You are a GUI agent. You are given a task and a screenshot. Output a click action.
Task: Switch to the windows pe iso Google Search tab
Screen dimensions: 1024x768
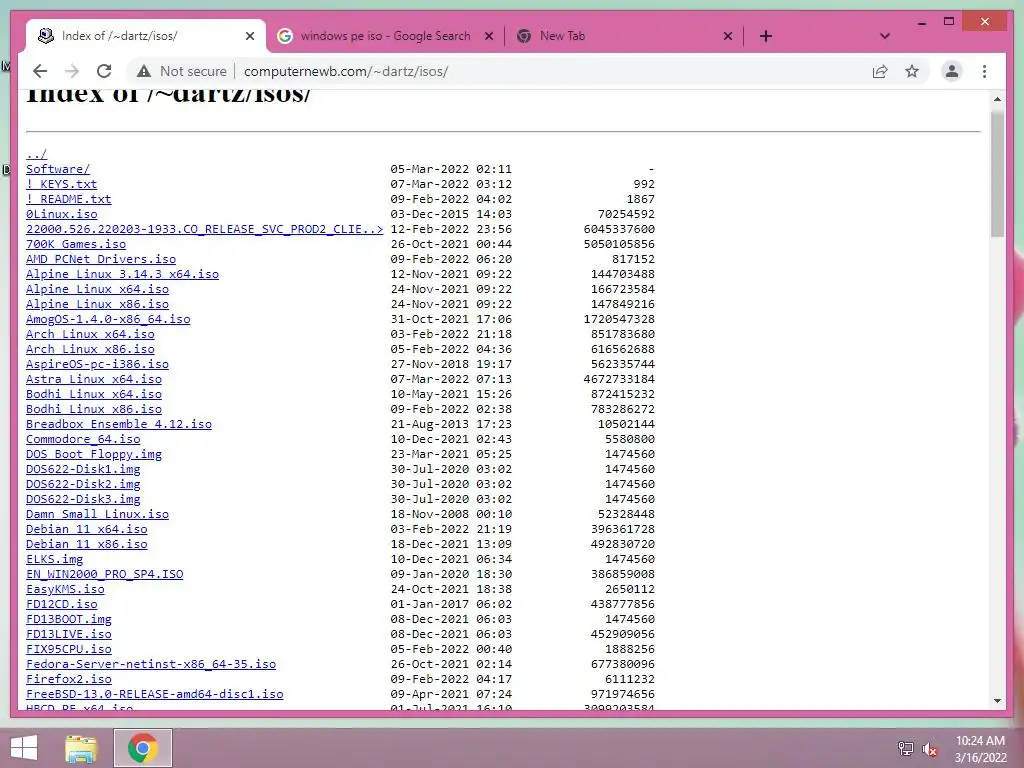point(385,36)
